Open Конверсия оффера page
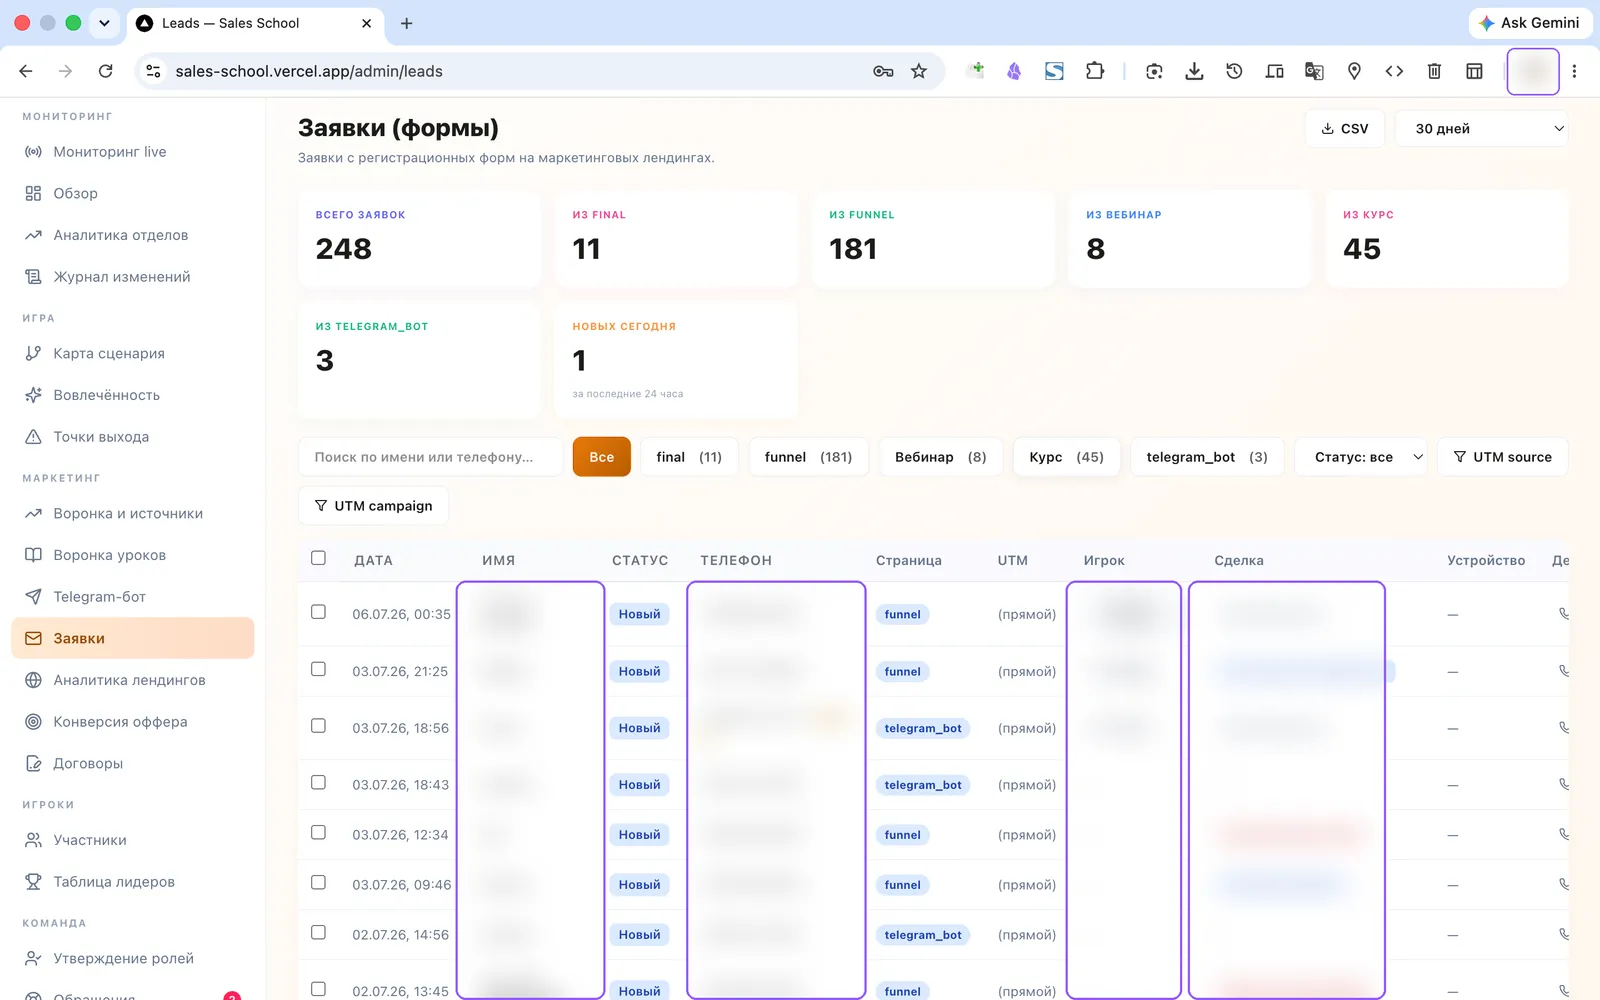 click(120, 722)
